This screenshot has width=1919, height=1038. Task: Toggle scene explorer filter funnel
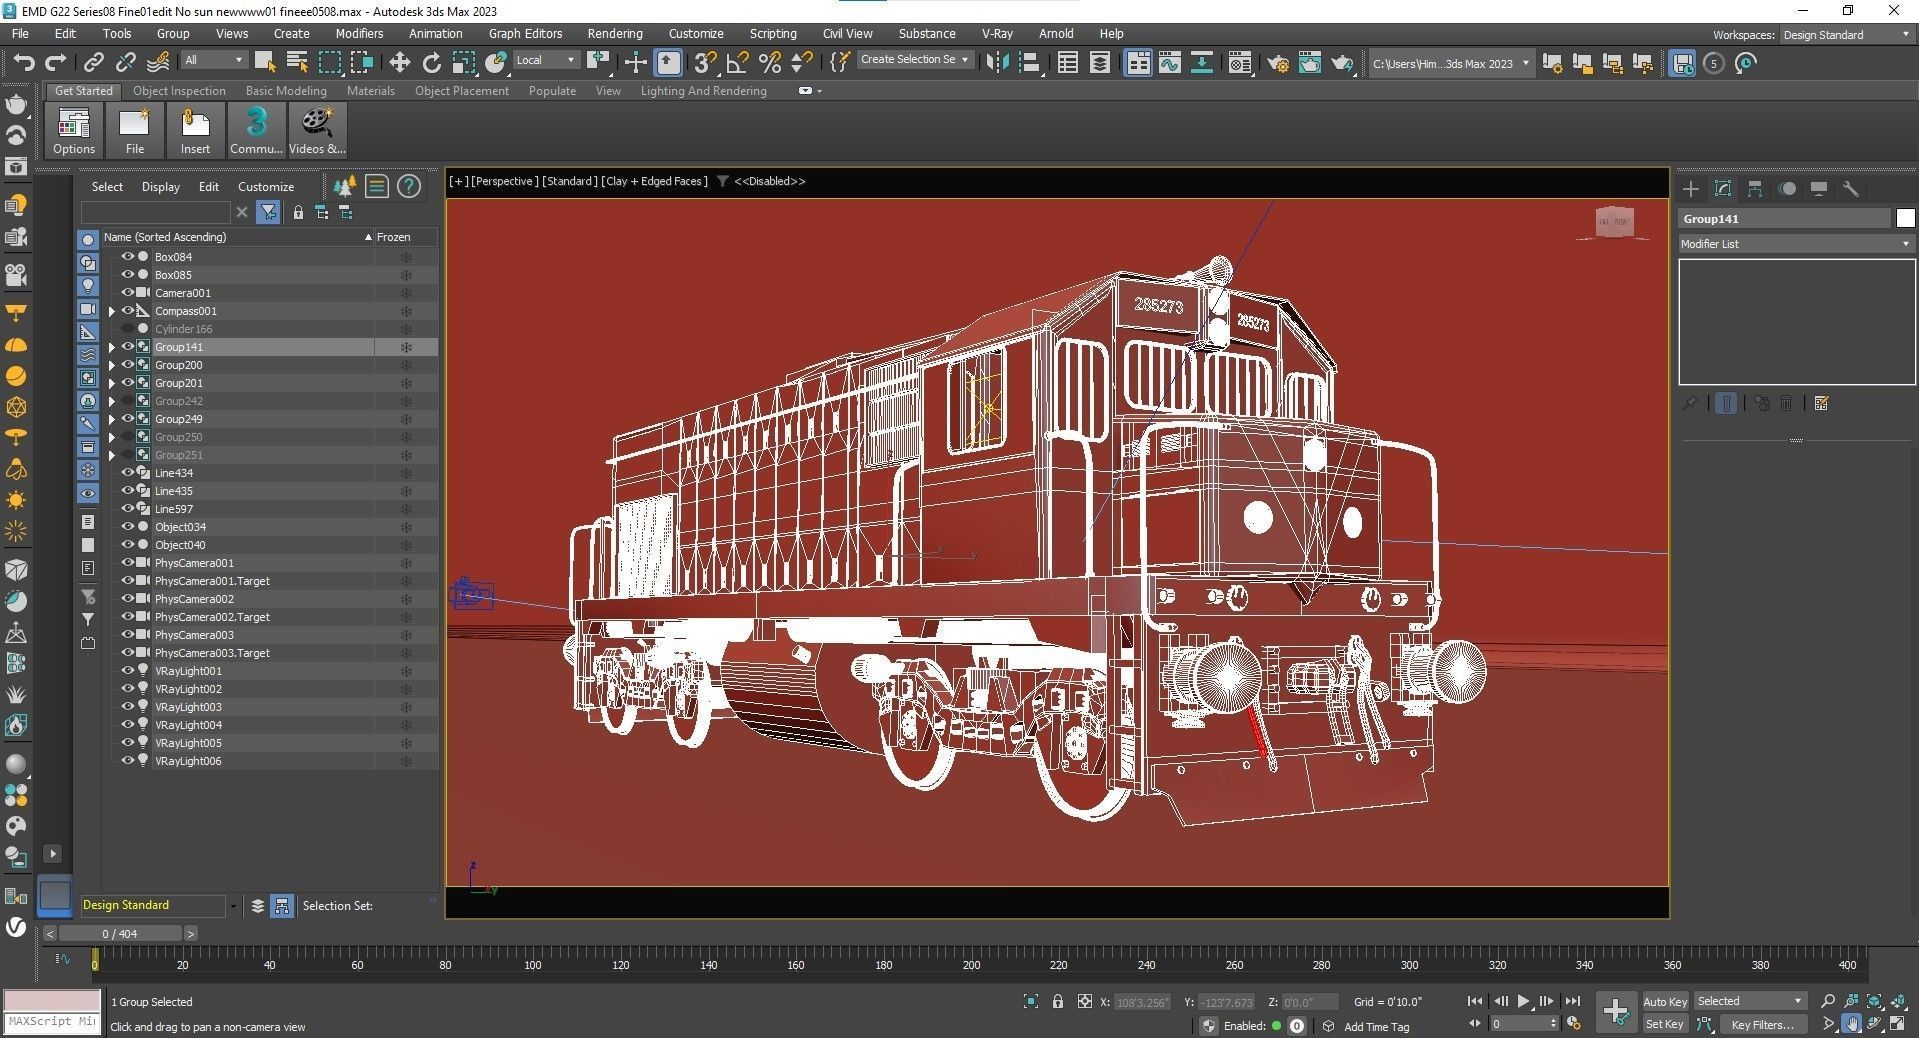[x=268, y=212]
